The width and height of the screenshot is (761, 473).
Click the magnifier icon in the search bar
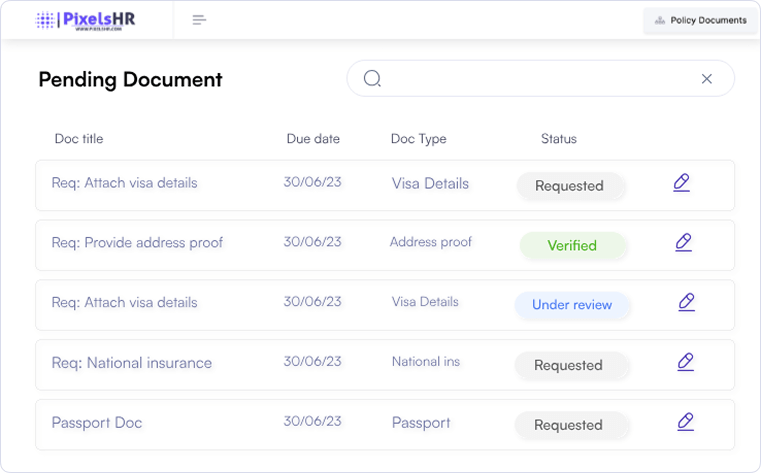372,78
